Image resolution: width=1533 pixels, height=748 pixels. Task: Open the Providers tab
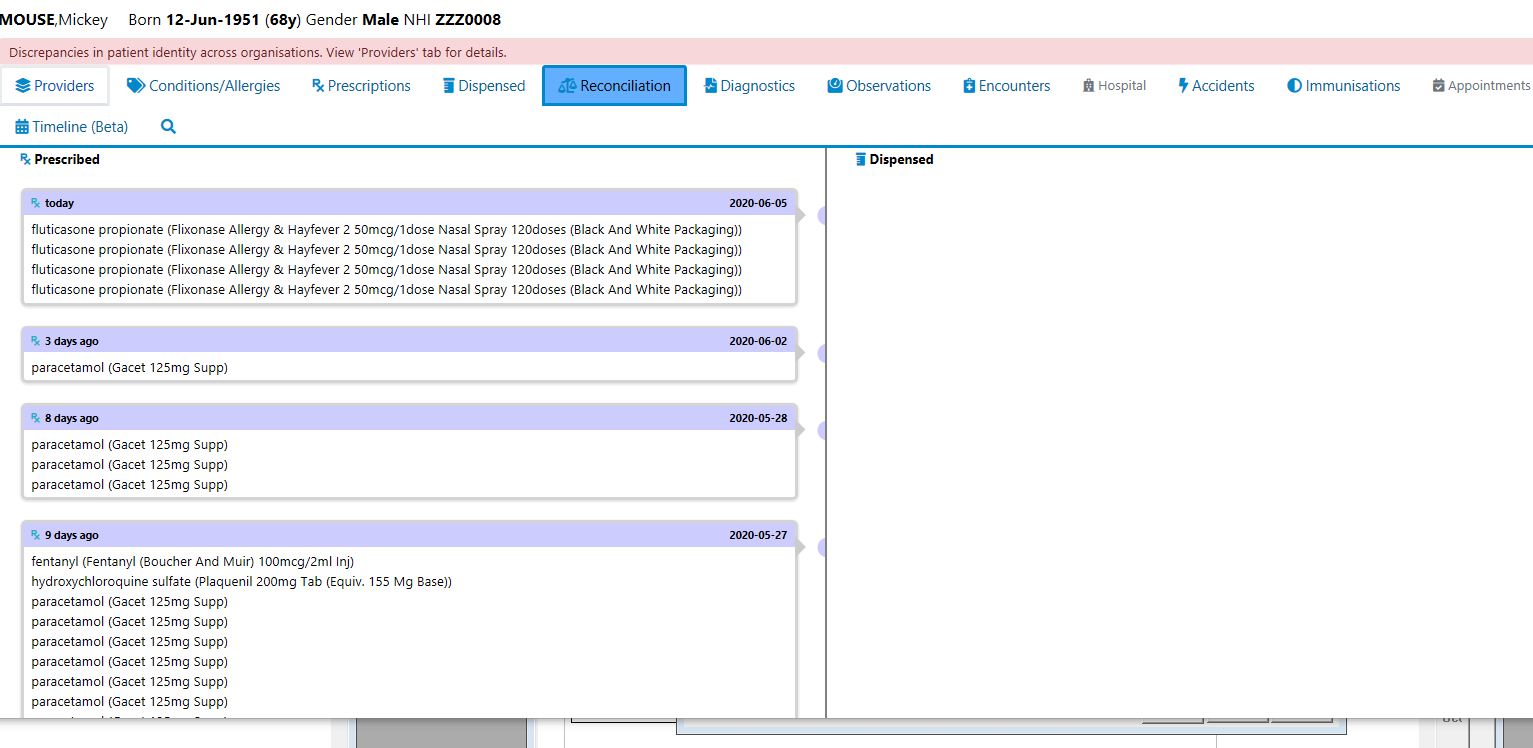55,86
